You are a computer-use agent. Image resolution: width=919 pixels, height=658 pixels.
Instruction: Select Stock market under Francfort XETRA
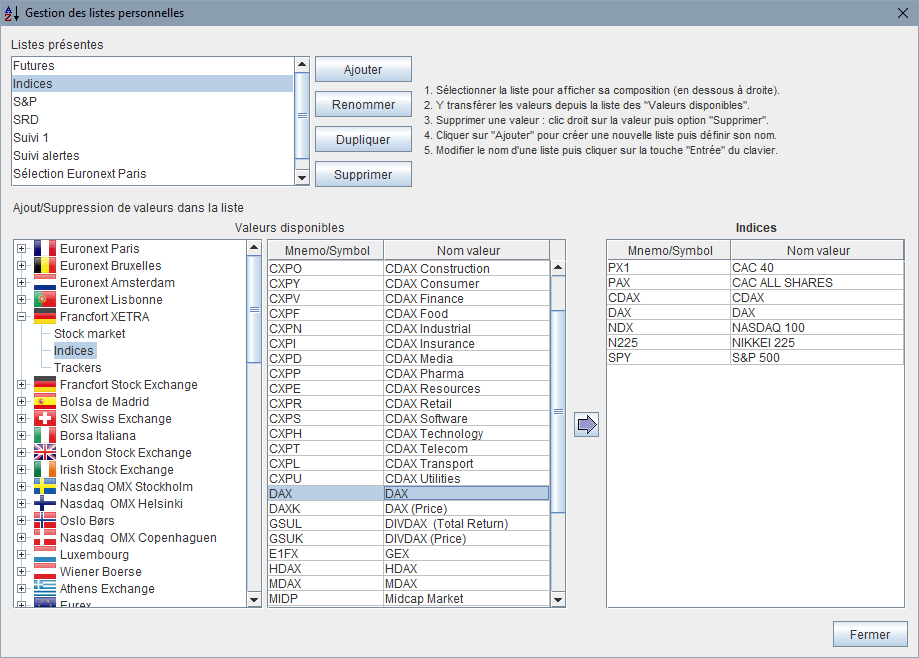(x=90, y=333)
